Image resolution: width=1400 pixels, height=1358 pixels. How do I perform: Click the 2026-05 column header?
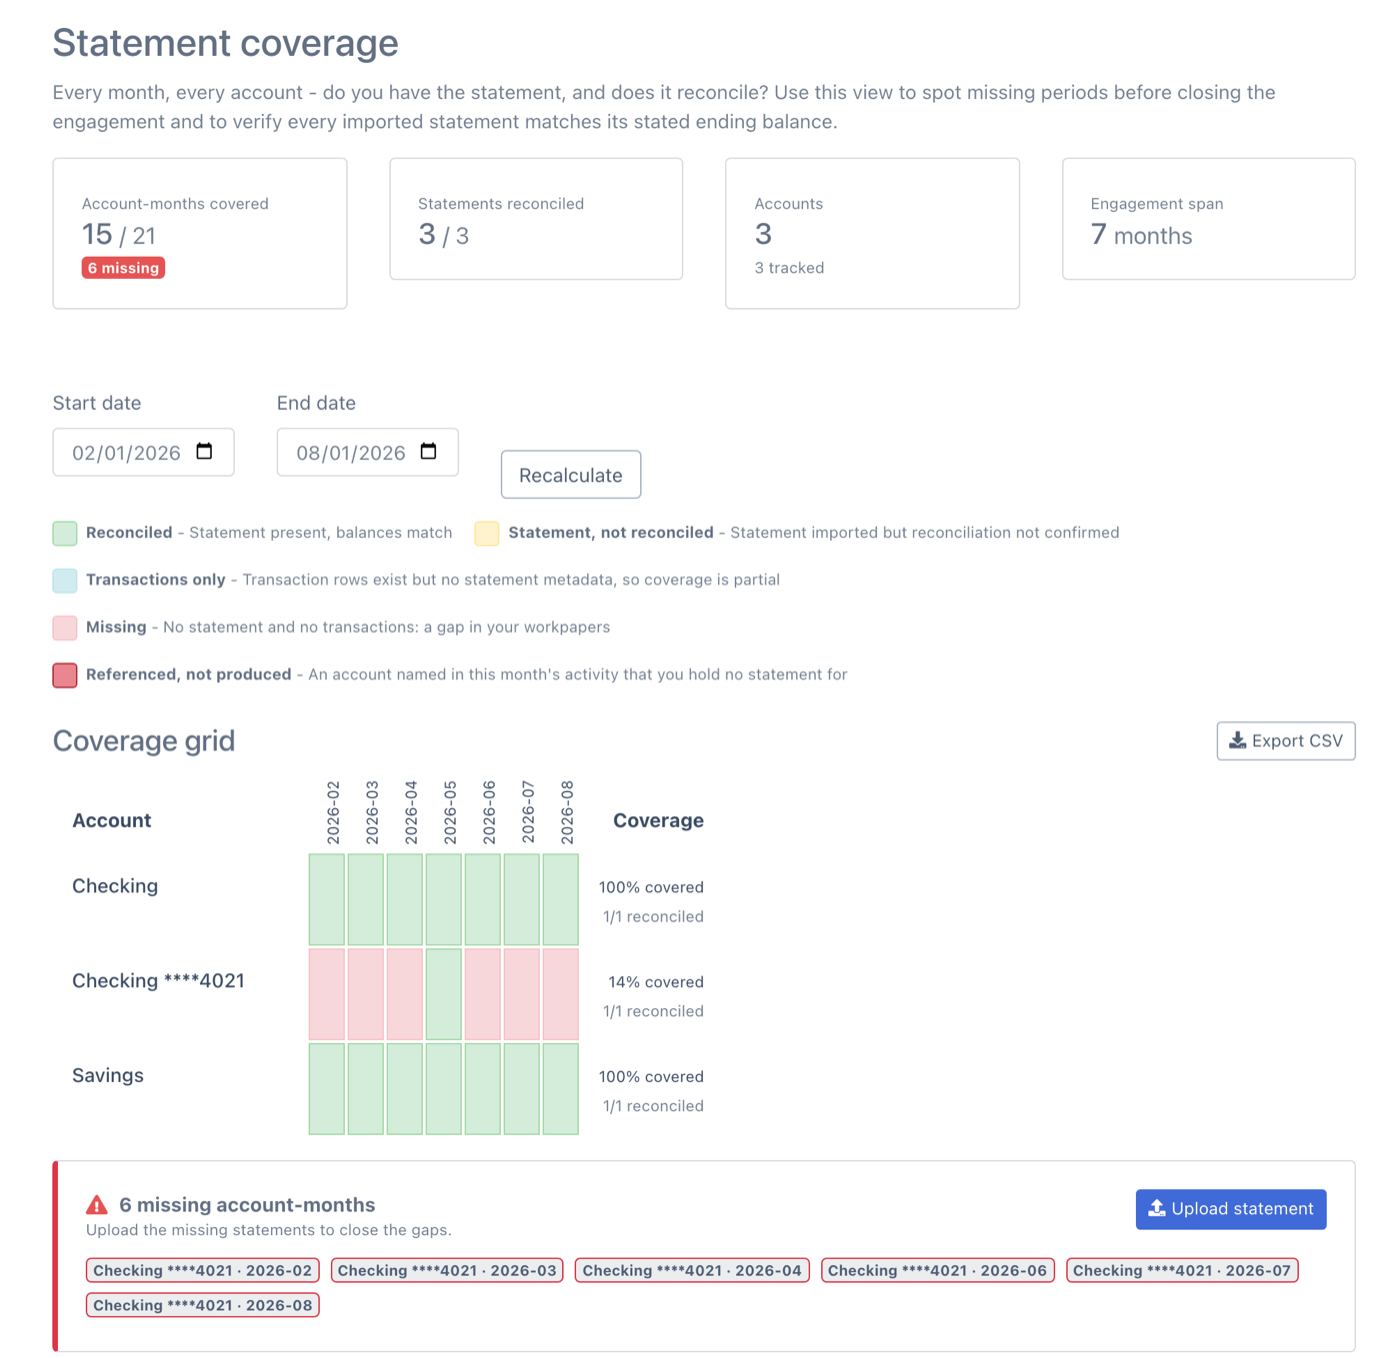(x=450, y=813)
